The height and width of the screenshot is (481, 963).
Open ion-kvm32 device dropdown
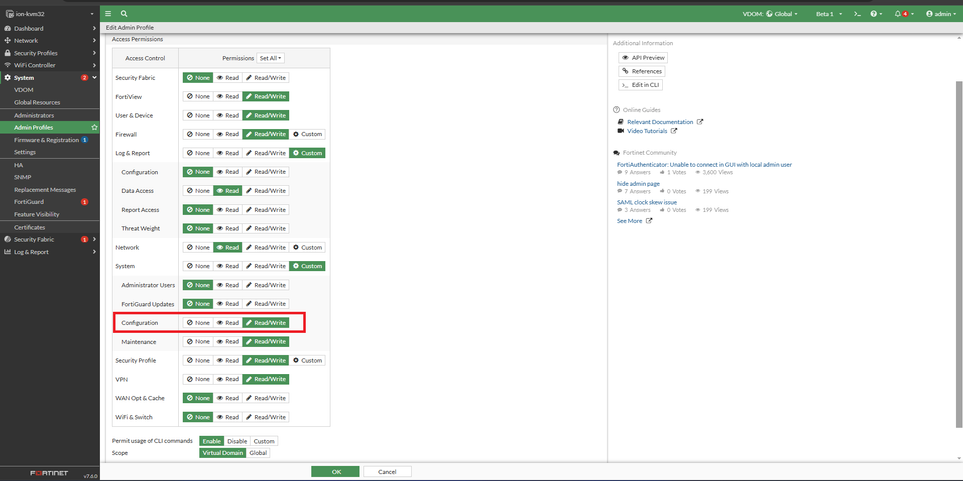[x=50, y=14]
